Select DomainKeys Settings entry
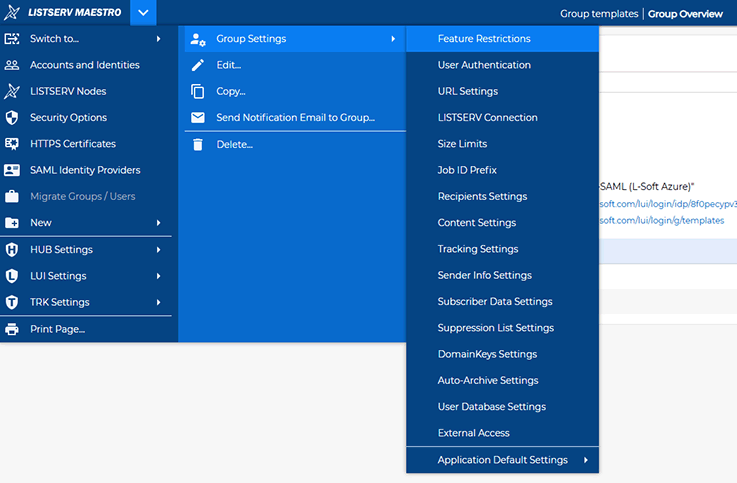The width and height of the screenshot is (737, 483). pyautogui.click(x=502, y=354)
